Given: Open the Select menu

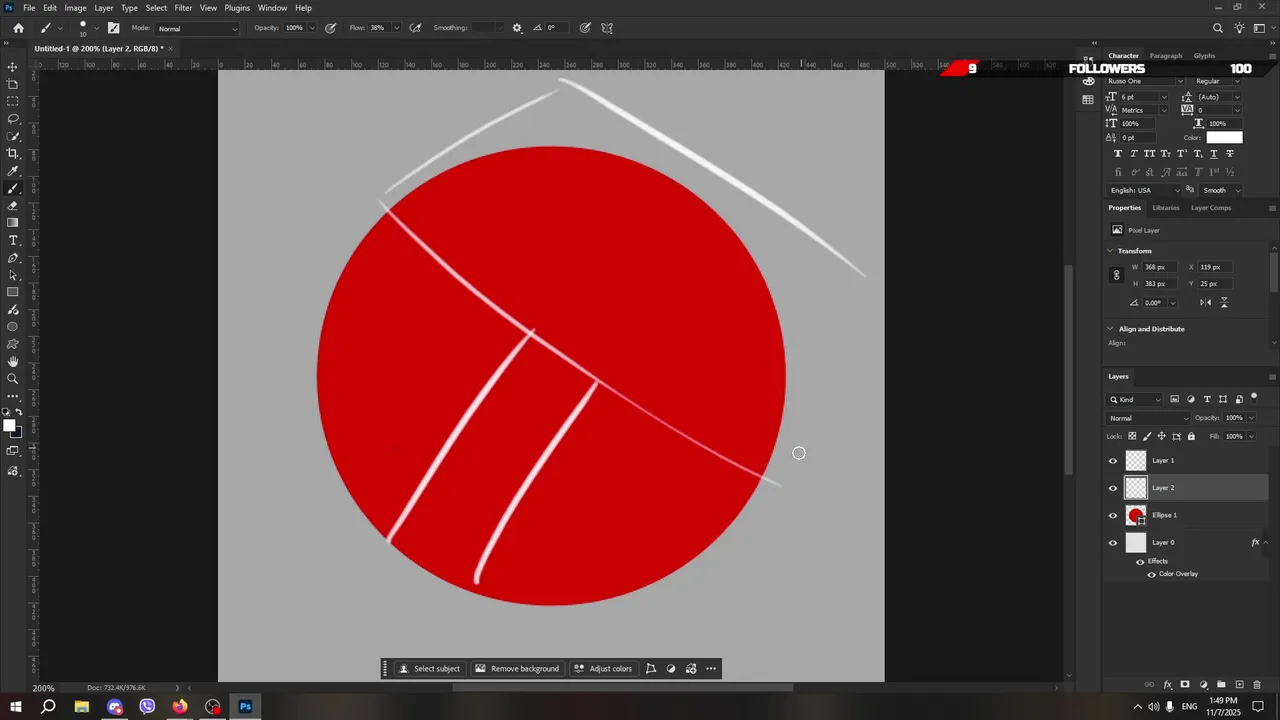Looking at the screenshot, I should (156, 8).
